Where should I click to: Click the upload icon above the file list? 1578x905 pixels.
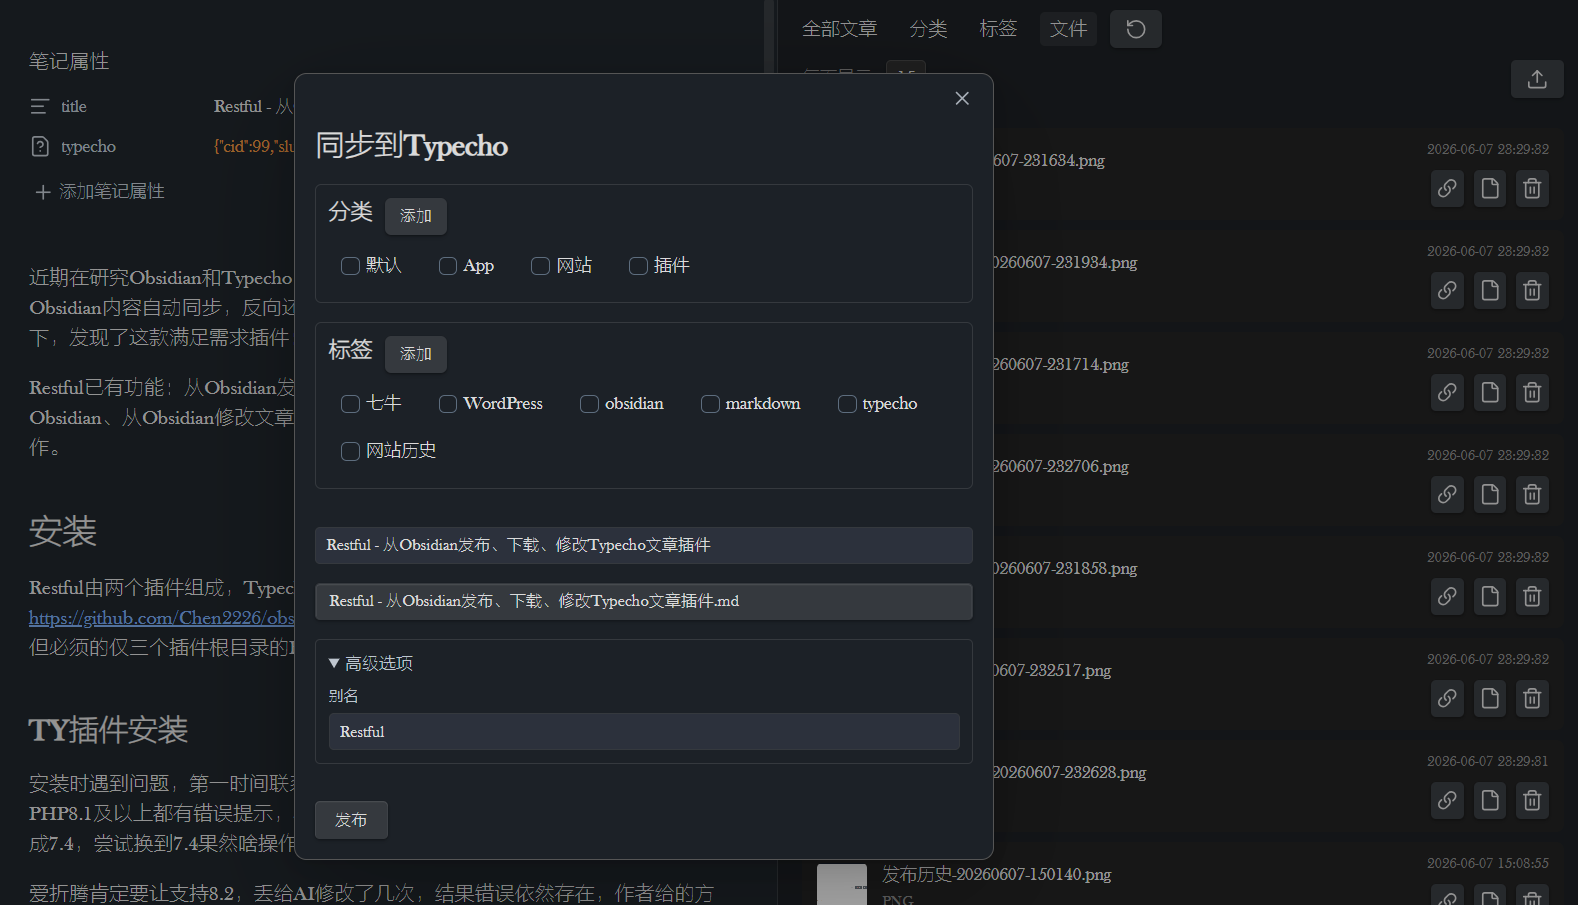point(1537,79)
